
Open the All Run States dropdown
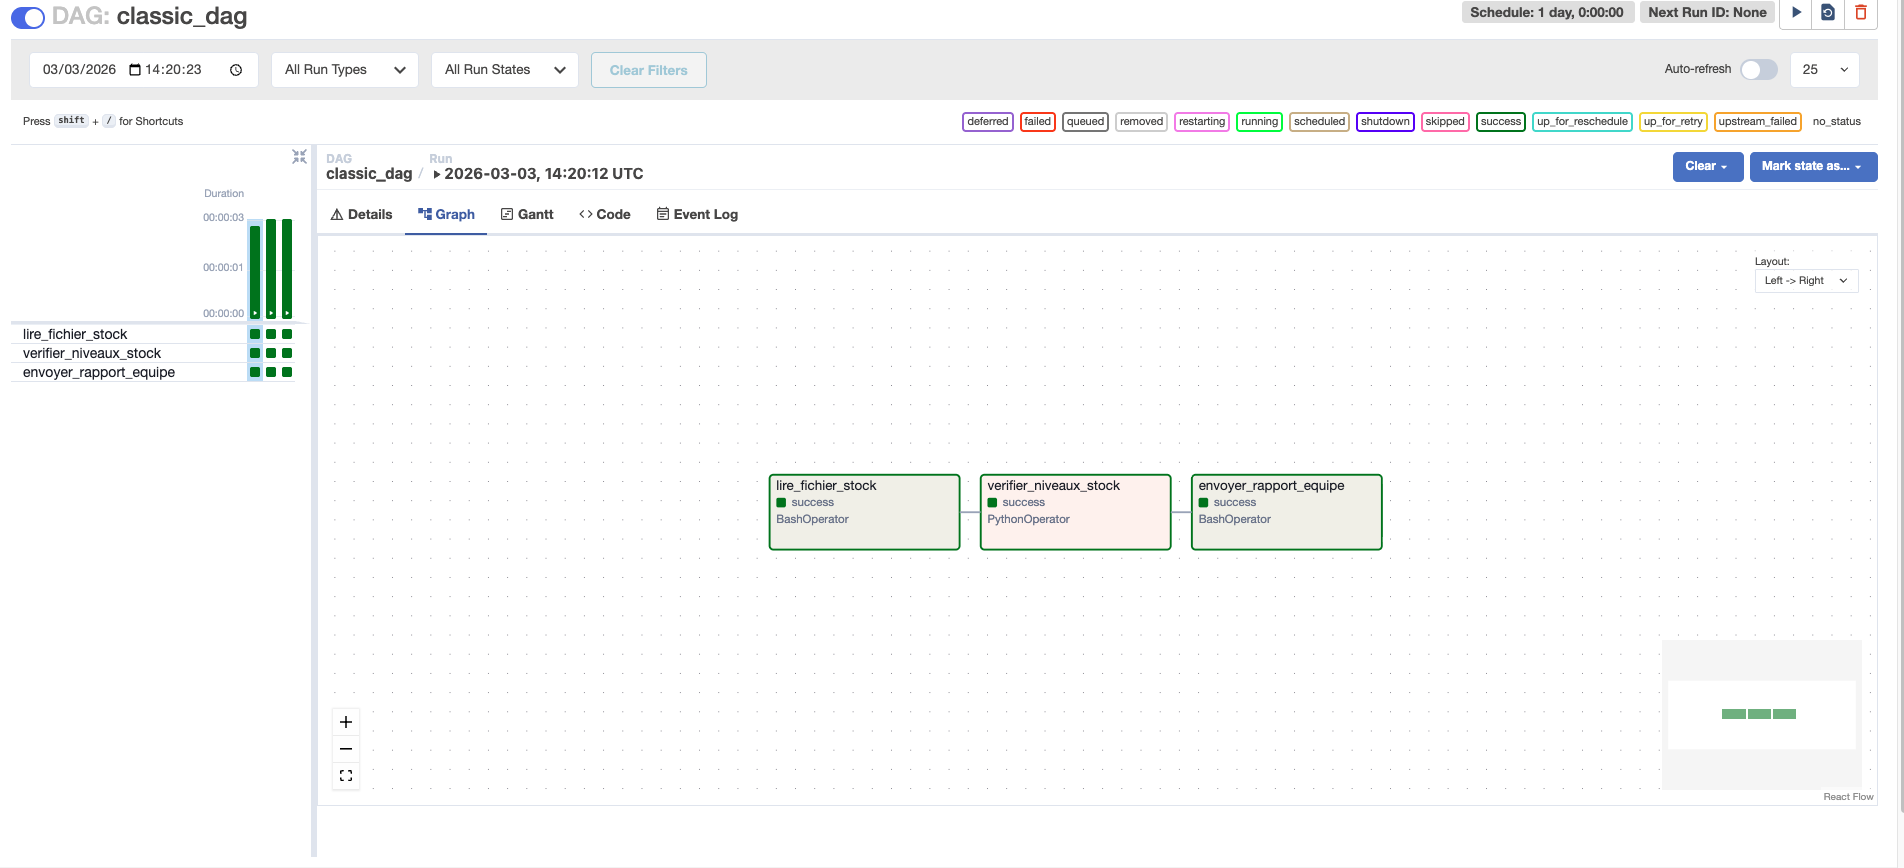click(x=505, y=70)
